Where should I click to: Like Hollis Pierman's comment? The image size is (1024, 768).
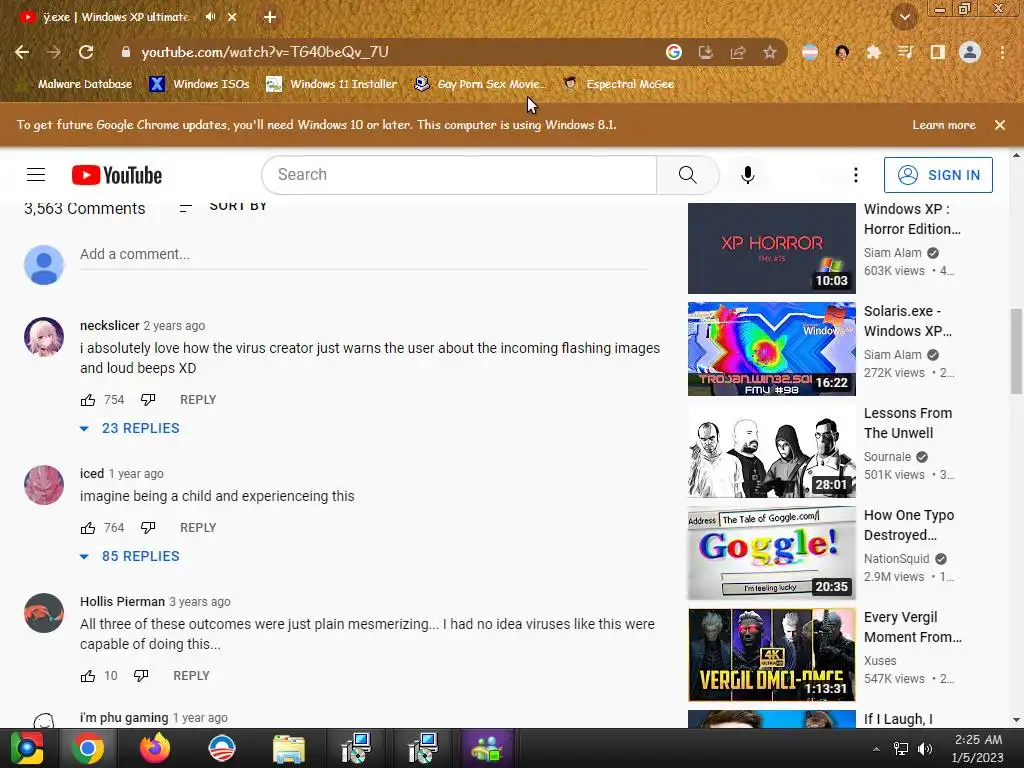[88, 676]
